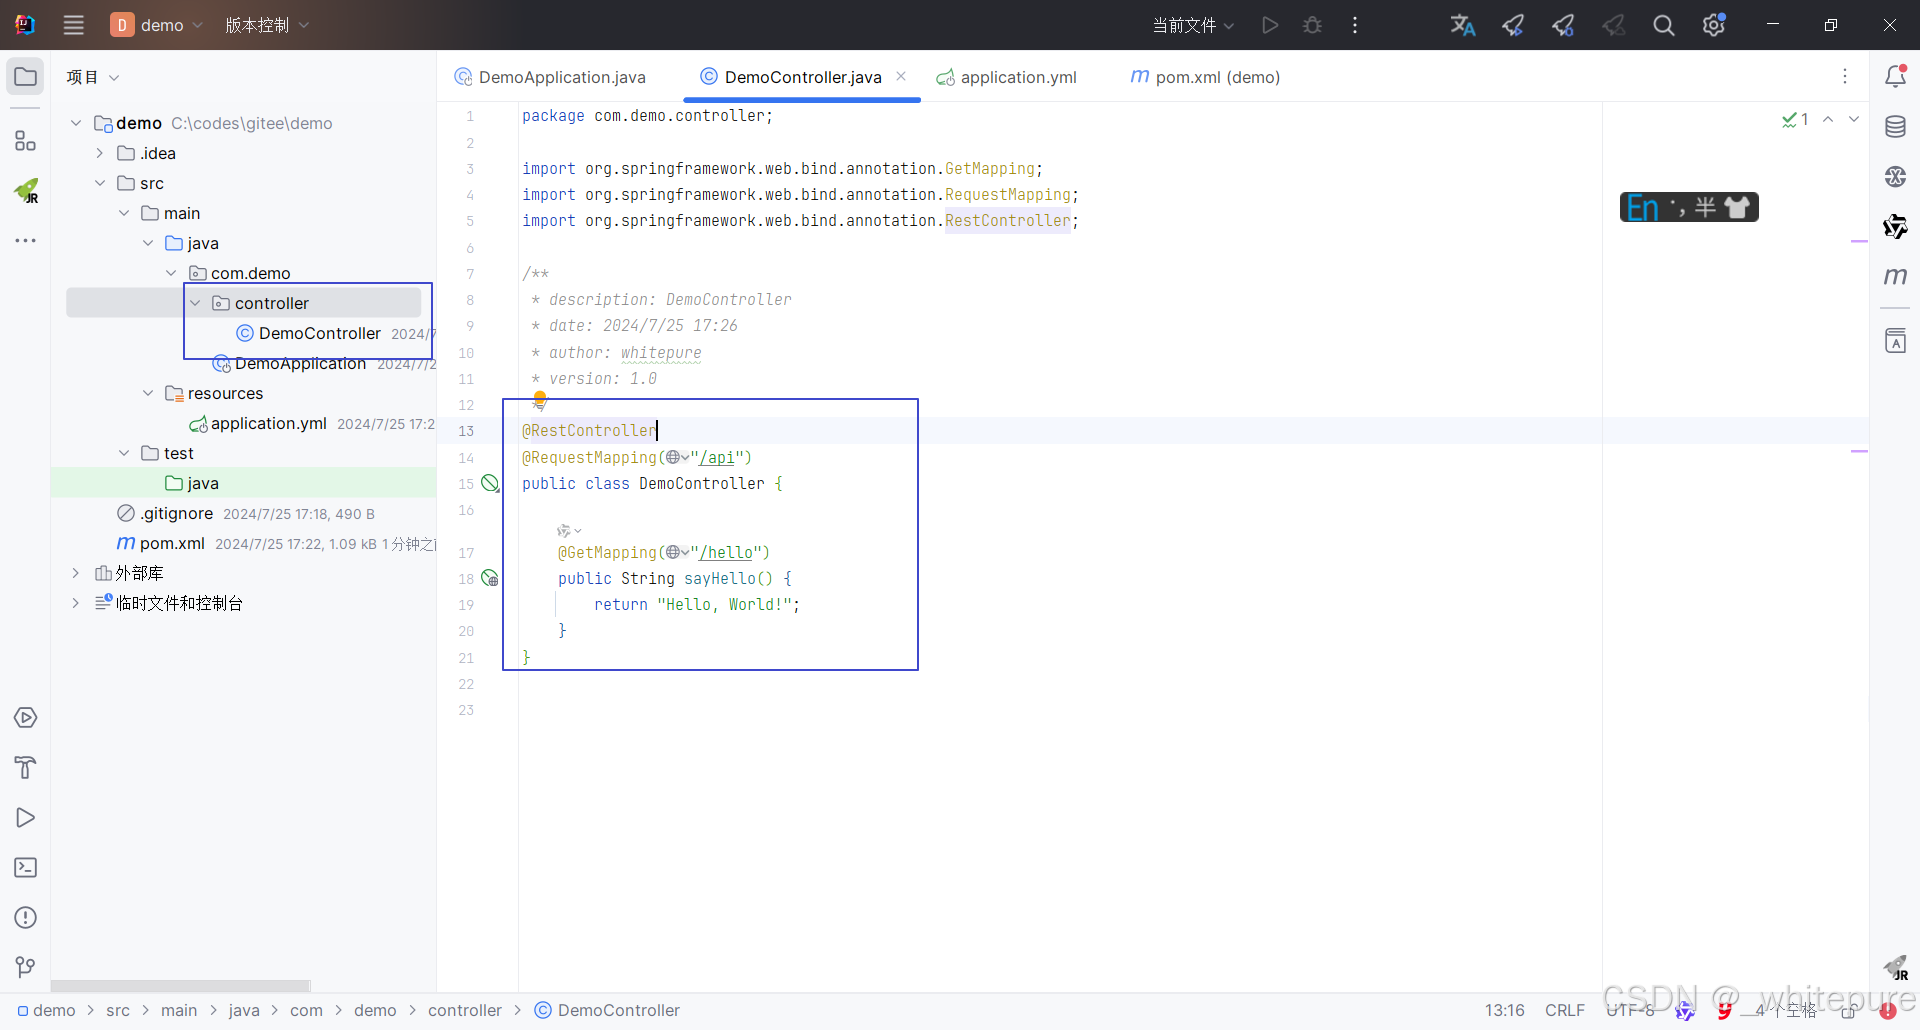Open the Notifications bell
This screenshot has width=1920, height=1030.
pyautogui.click(x=1895, y=76)
